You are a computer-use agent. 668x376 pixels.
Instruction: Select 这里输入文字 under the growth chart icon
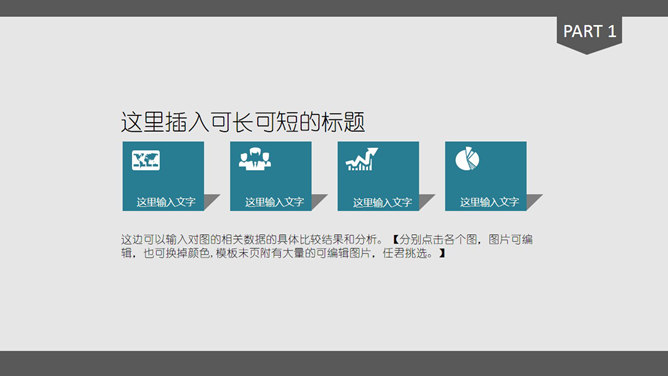[382, 202]
